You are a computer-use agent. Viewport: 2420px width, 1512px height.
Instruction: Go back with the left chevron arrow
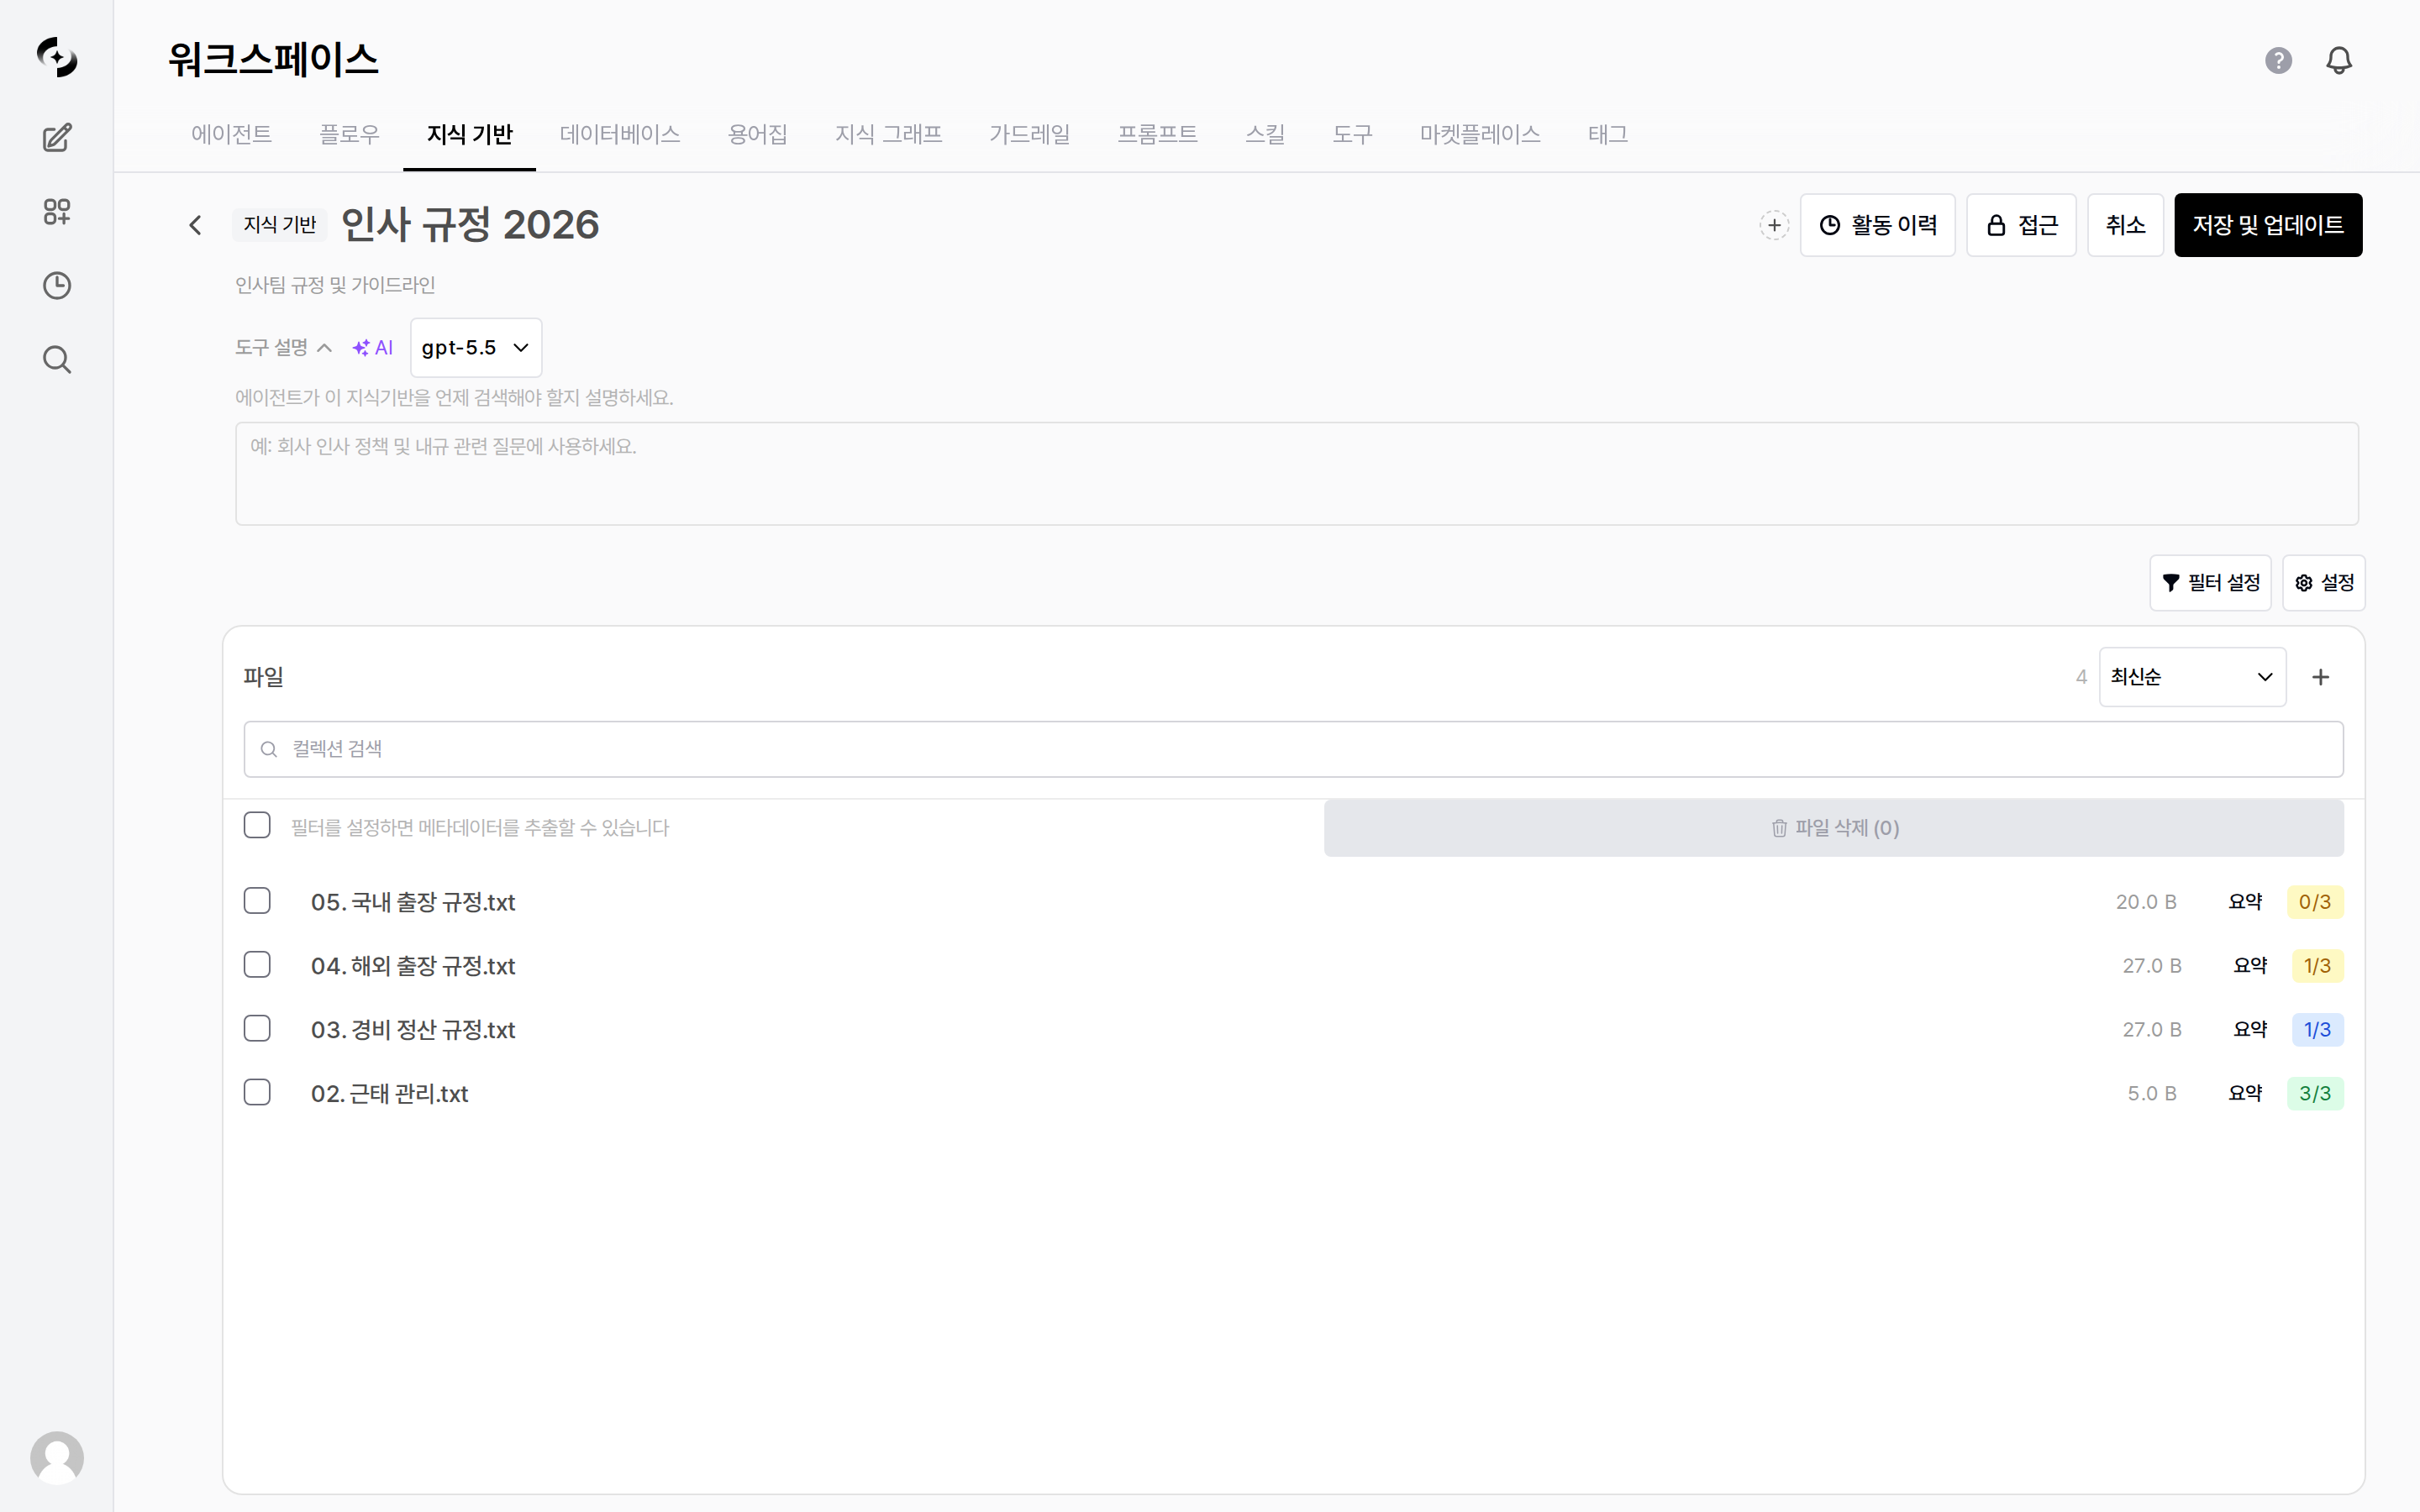click(x=196, y=225)
